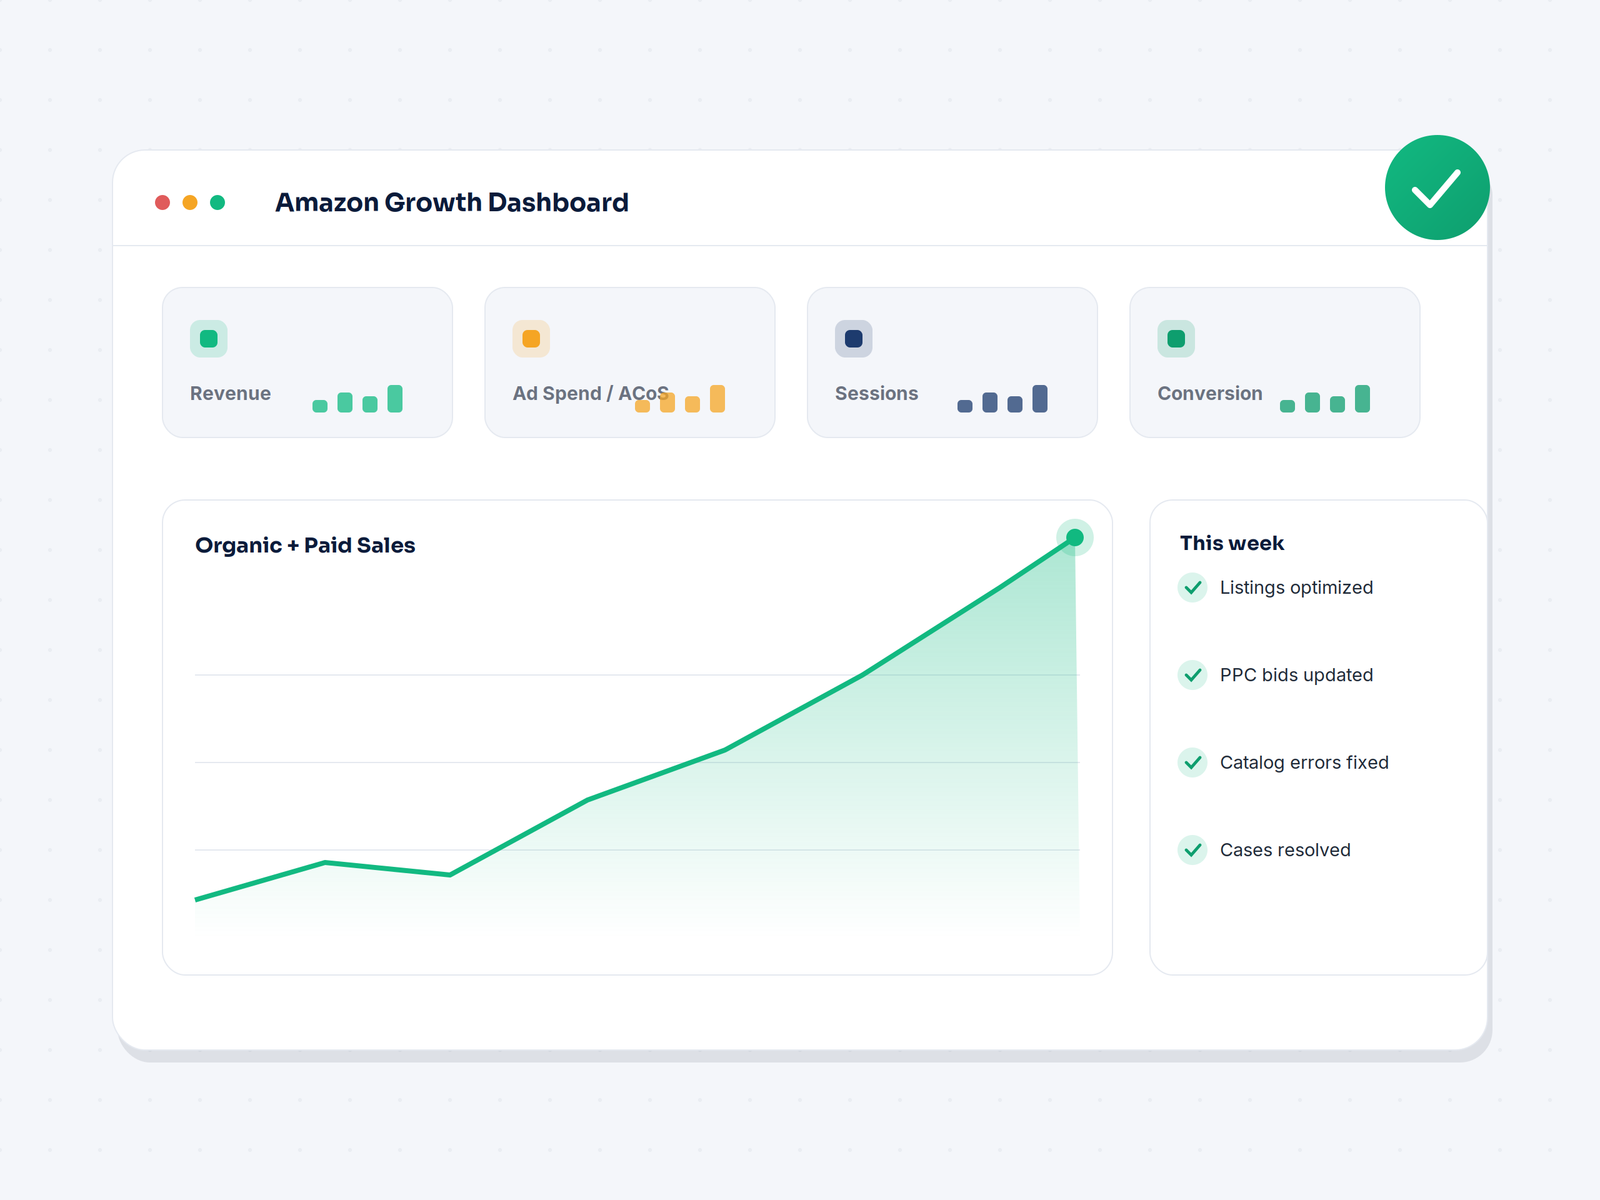The width and height of the screenshot is (1600, 1200).
Task: Click the Sessions label
Action: (876, 393)
